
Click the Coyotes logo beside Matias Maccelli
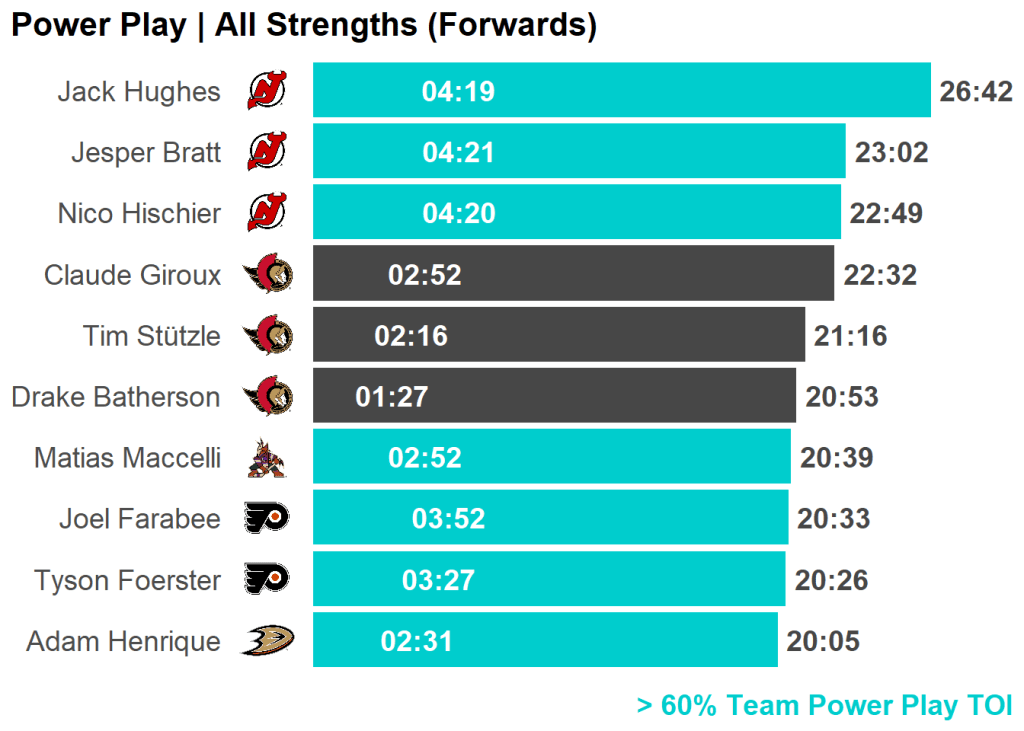click(x=267, y=458)
